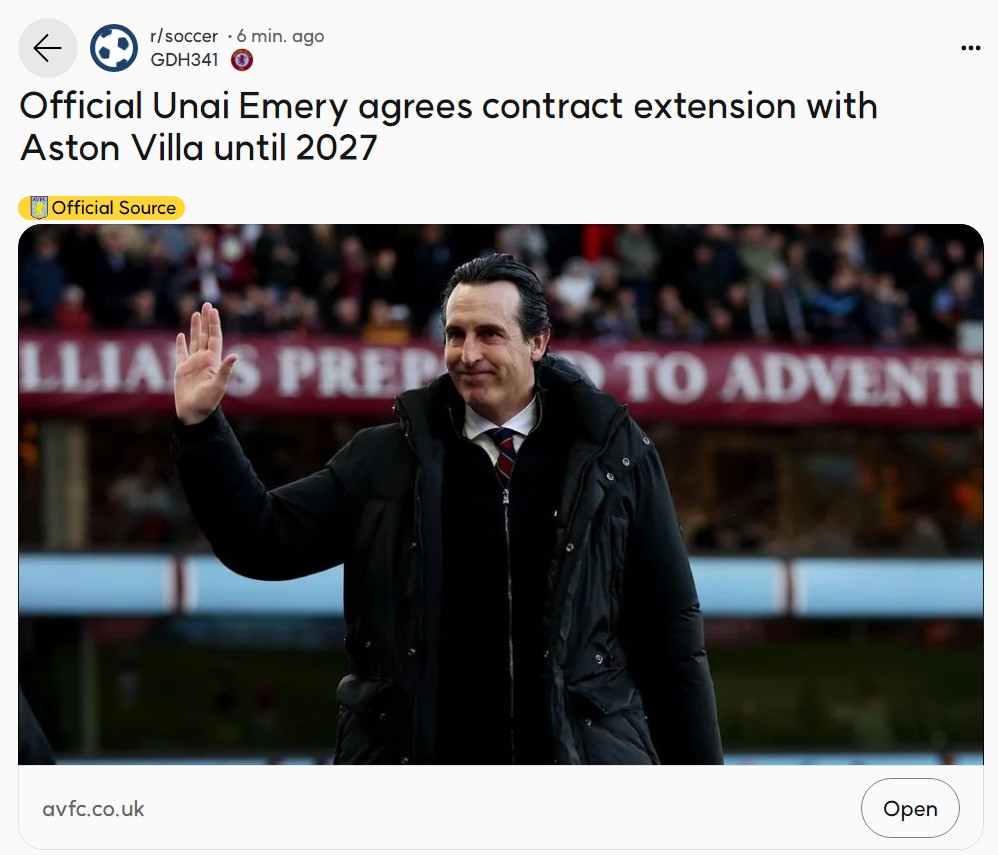Open the post's stadium photo preview
The height and width of the screenshot is (855, 998).
(x=500, y=494)
